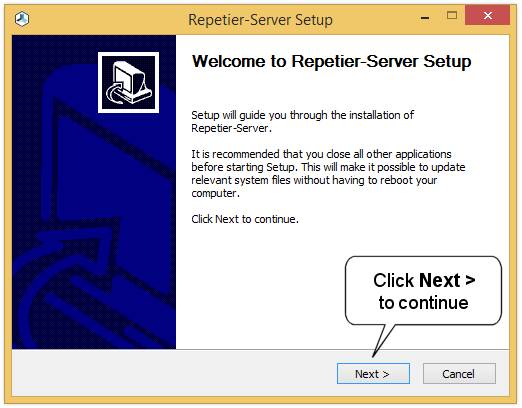
Task: Cancel the Repetier-Server installation
Action: 459,374
